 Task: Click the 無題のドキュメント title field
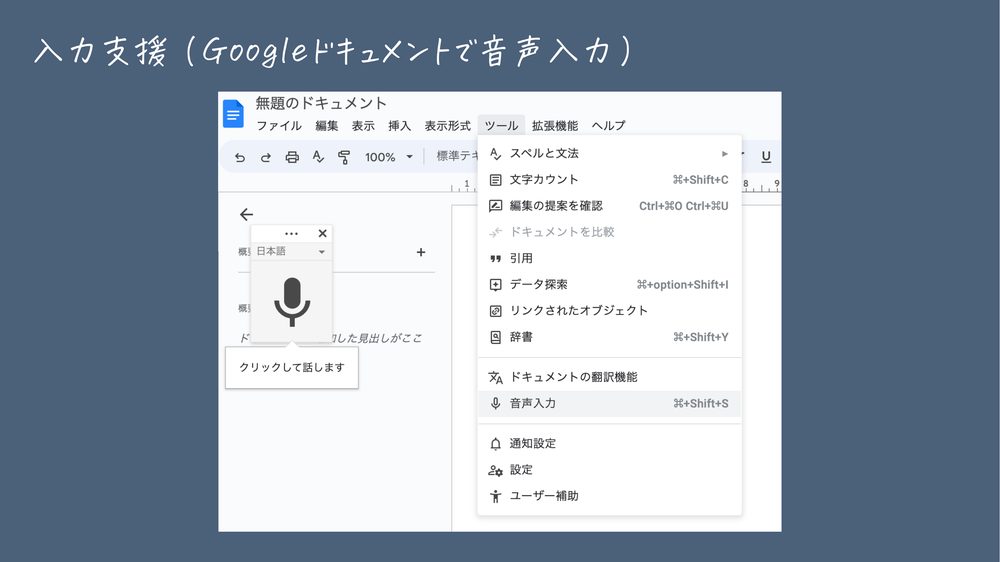coord(321,103)
